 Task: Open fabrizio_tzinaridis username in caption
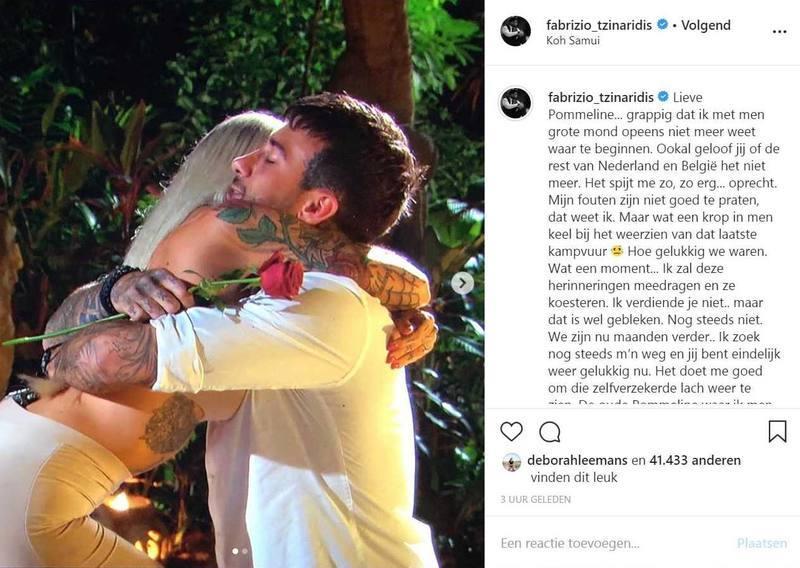point(601,97)
